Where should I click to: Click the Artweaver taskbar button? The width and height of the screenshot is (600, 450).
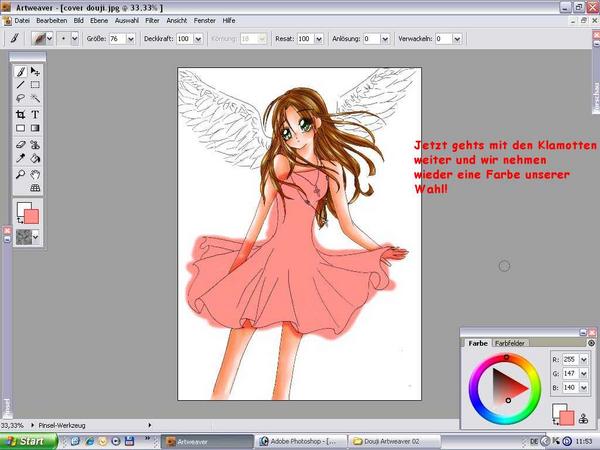point(207,442)
